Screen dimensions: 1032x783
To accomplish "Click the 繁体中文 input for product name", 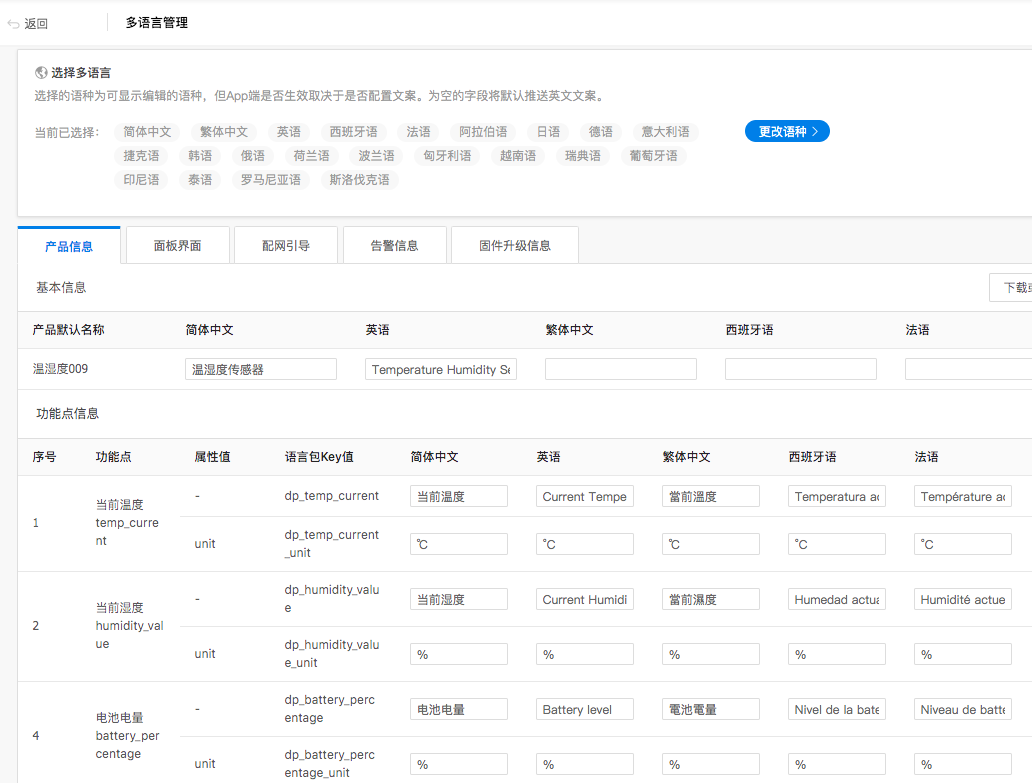I will (x=620, y=368).
